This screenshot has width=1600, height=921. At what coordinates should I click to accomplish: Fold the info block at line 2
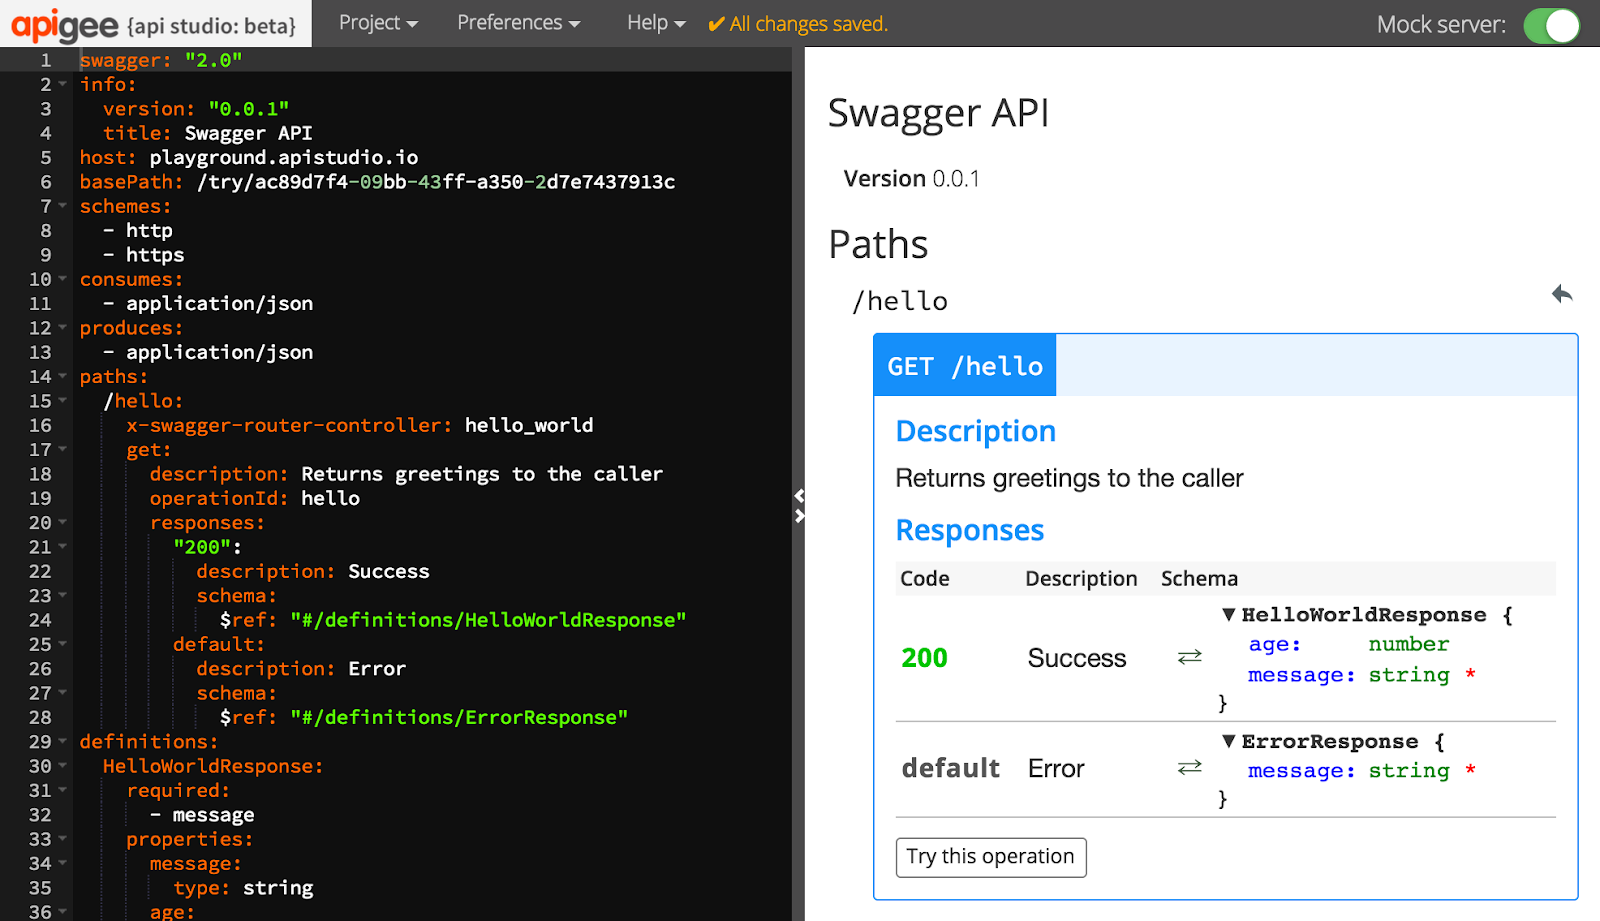[x=63, y=84]
